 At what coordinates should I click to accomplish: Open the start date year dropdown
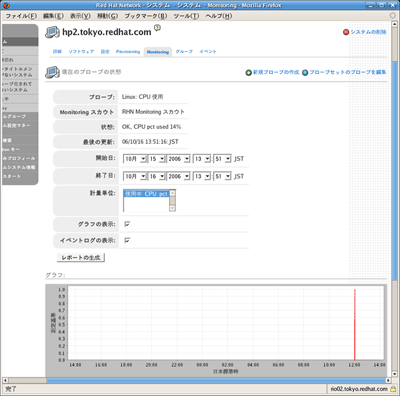click(178, 159)
